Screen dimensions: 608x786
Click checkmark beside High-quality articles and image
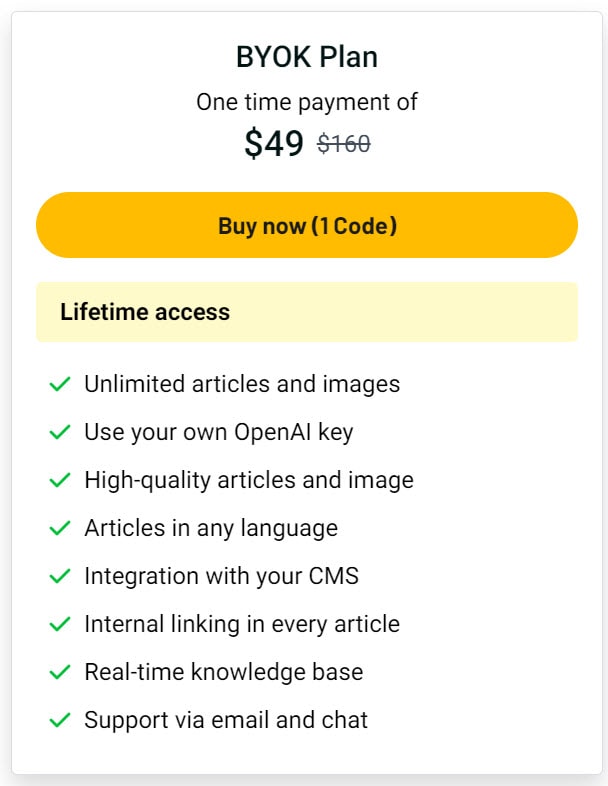pyautogui.click(x=60, y=480)
